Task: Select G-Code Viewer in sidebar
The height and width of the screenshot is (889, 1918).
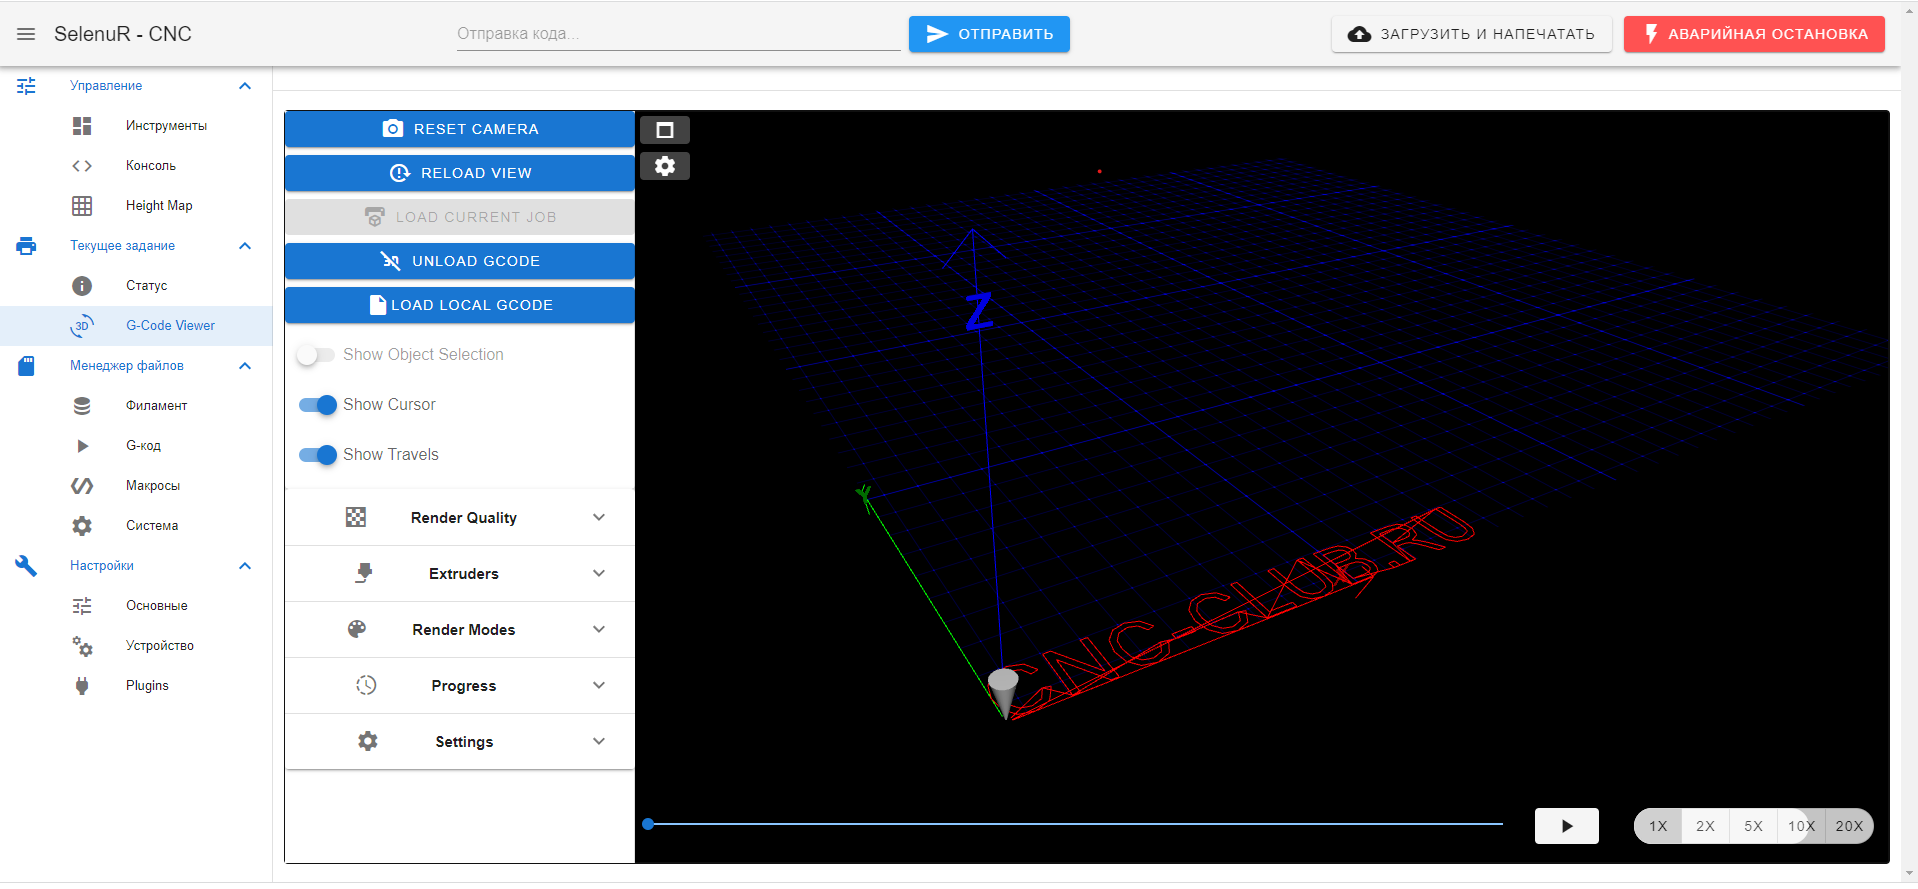Action: tap(136, 326)
